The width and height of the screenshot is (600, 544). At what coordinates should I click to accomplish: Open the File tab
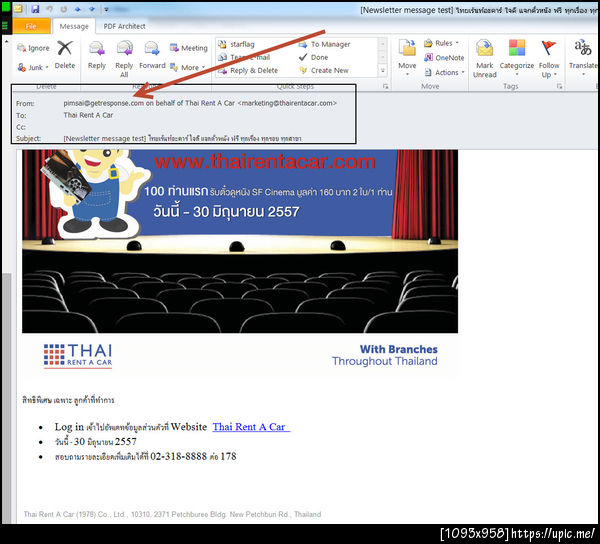tap(31, 26)
